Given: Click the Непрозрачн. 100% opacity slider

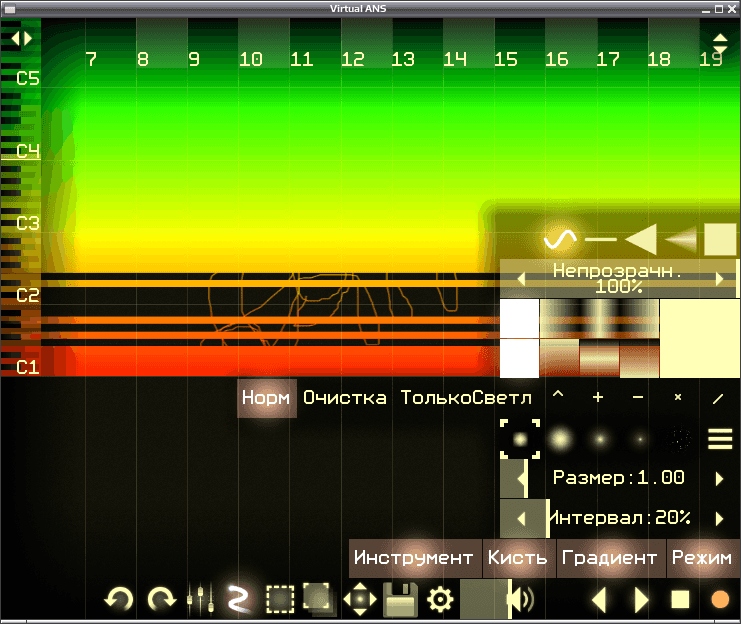Looking at the screenshot, I should coord(619,279).
